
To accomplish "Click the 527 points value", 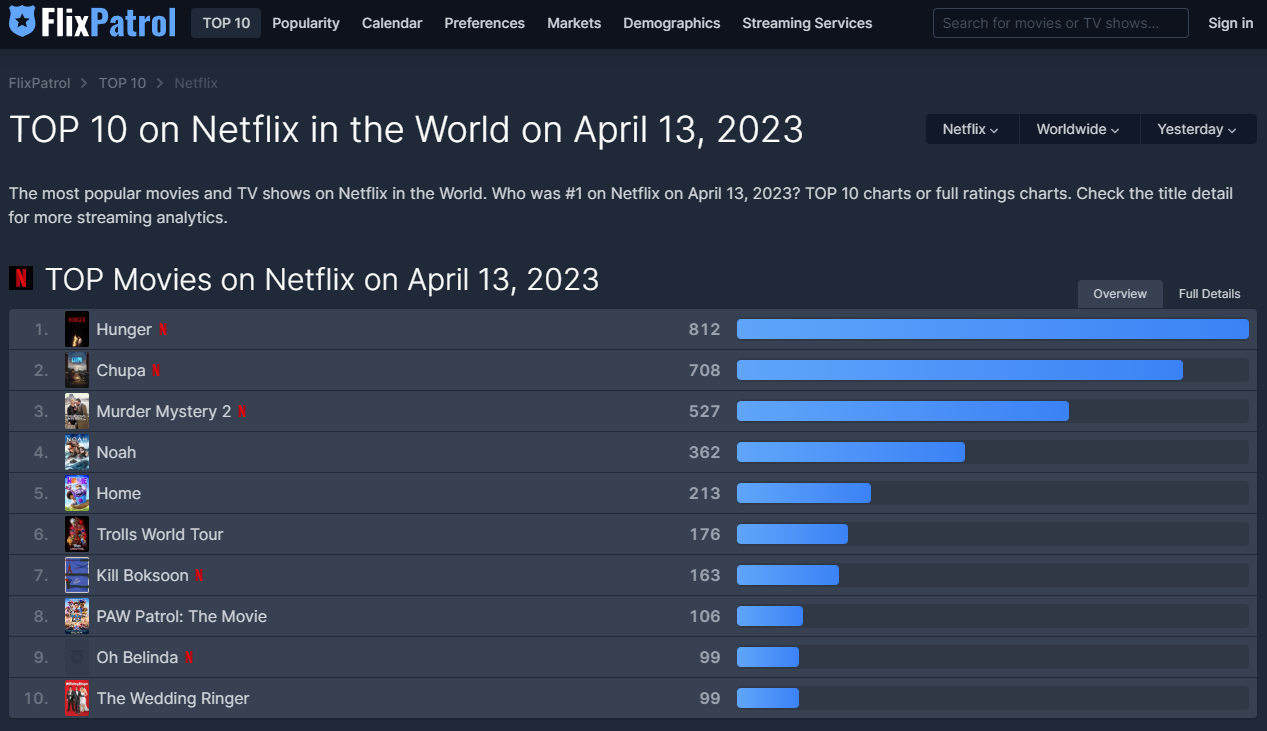I will click(x=704, y=411).
